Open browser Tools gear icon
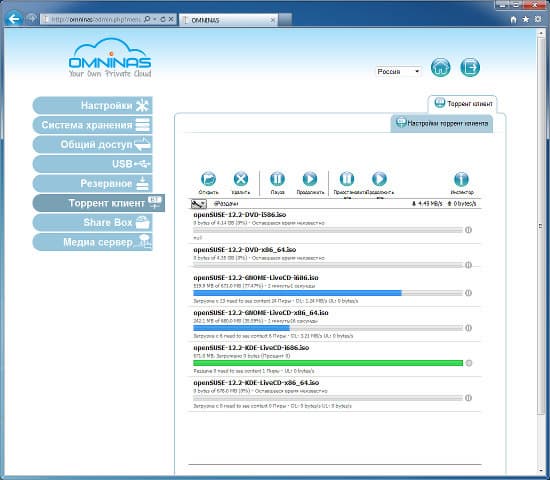 point(538,19)
